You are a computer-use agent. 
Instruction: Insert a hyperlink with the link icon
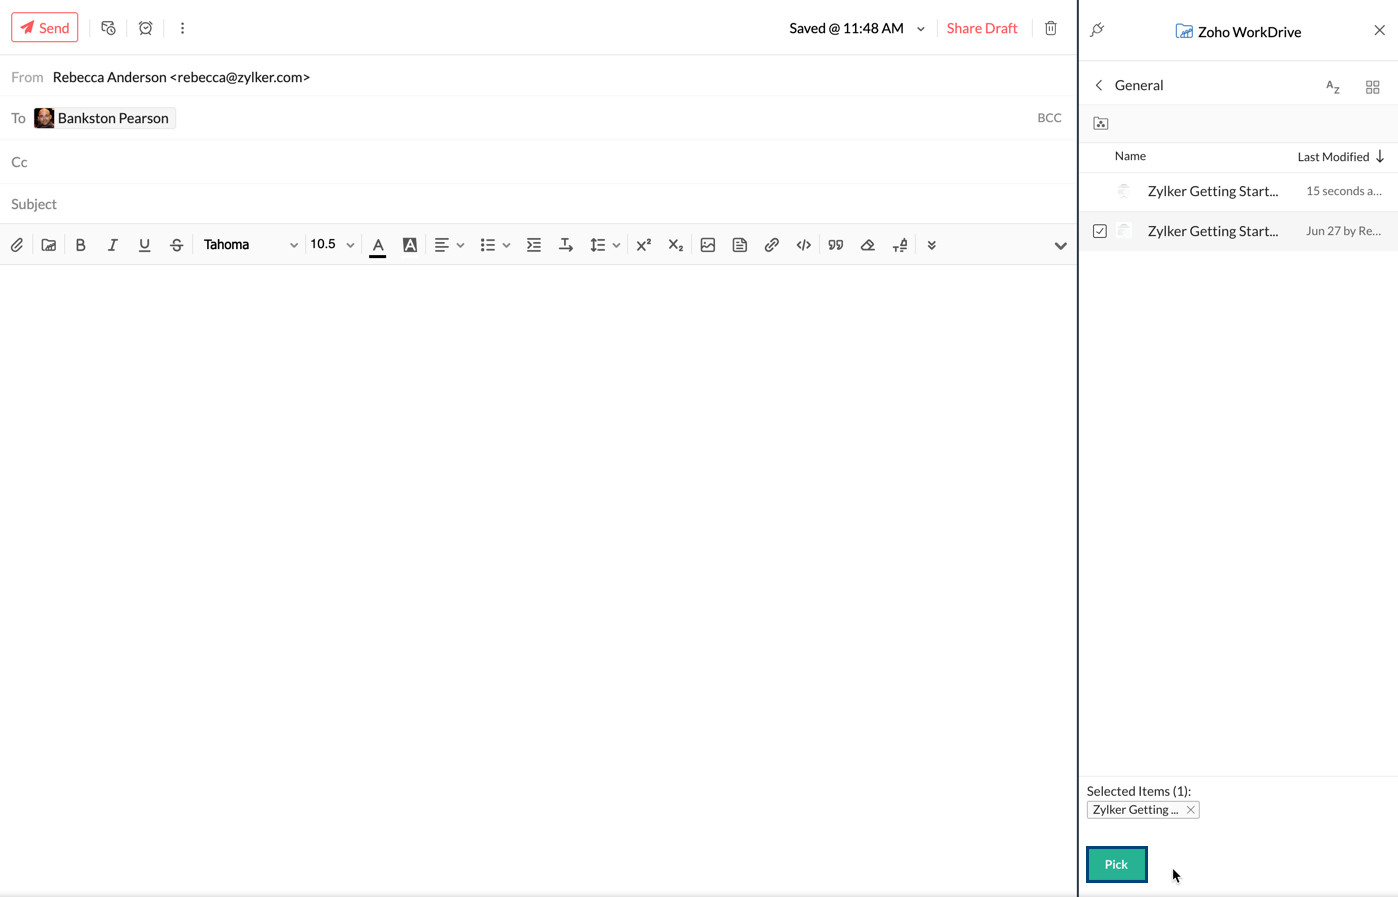click(772, 245)
